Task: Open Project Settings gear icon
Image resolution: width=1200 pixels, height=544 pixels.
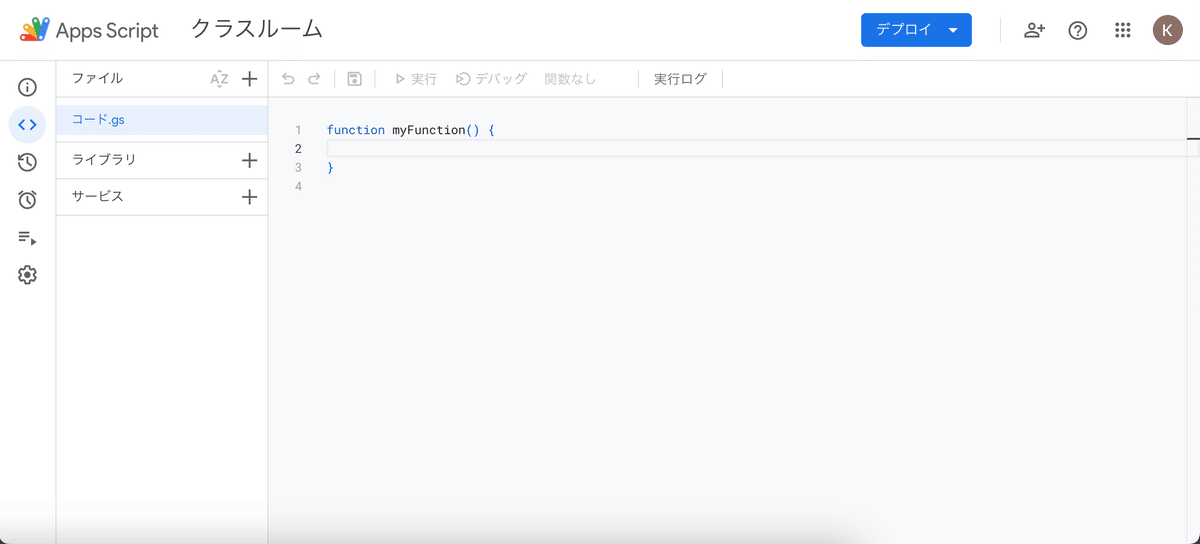Action: tap(28, 274)
